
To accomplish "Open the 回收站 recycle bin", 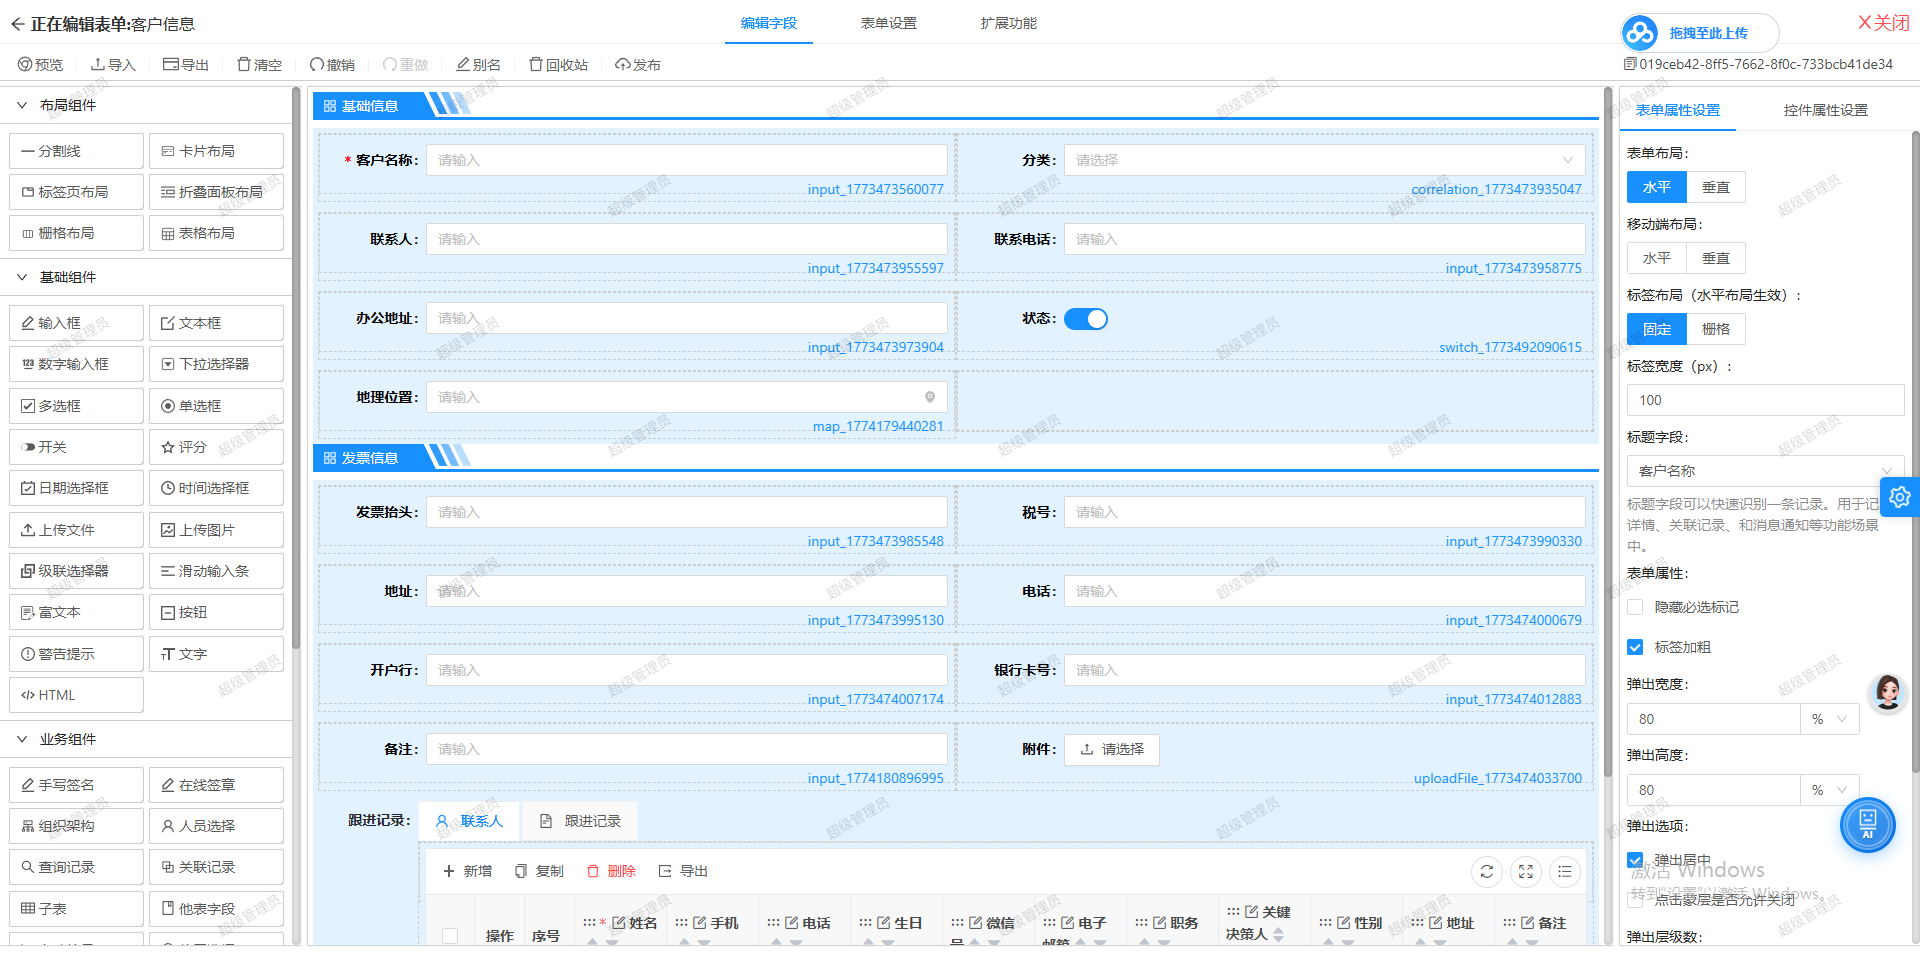I will pos(558,65).
